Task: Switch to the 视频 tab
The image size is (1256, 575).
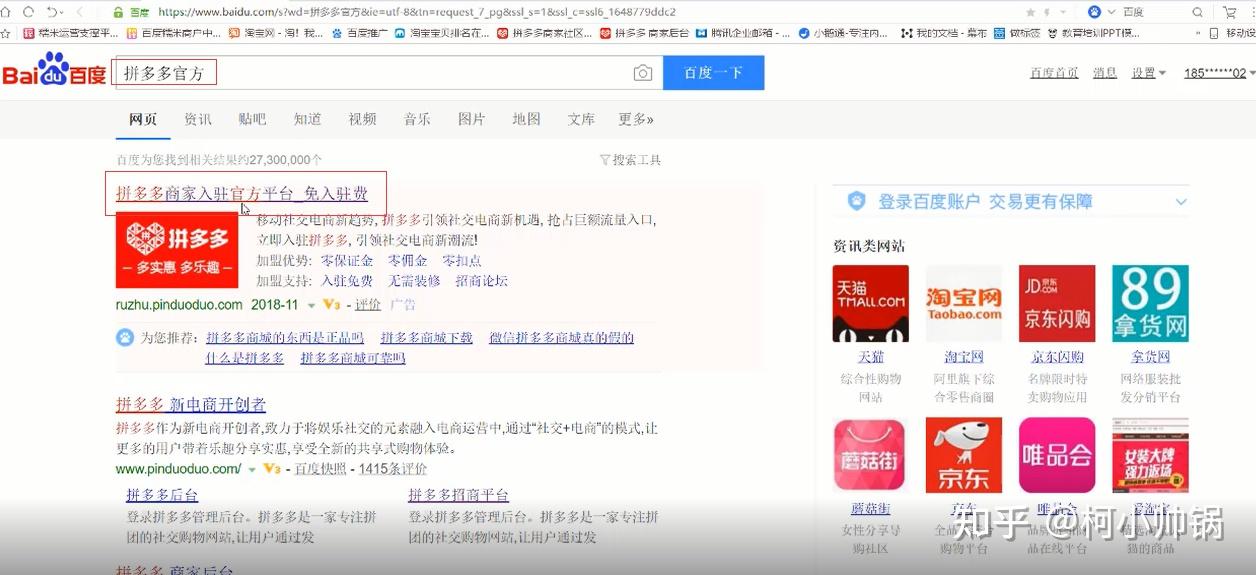Action: pyautogui.click(x=362, y=119)
